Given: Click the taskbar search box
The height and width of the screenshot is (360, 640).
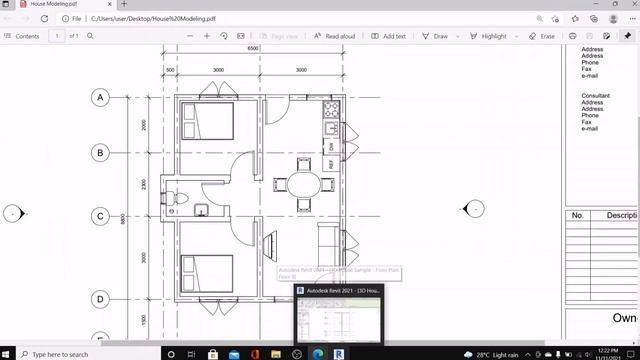Looking at the screenshot, I should click(89, 354).
